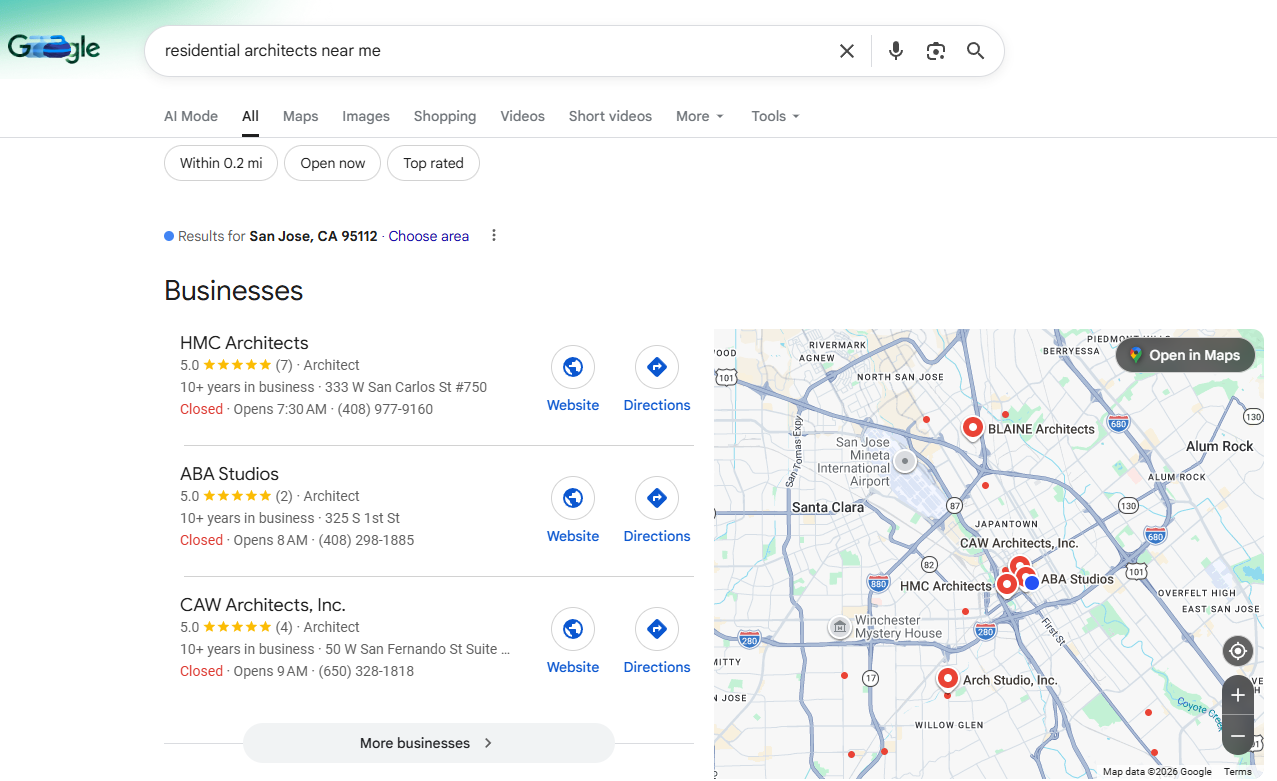
Task: Zoom out on the map
Action: [x=1237, y=736]
